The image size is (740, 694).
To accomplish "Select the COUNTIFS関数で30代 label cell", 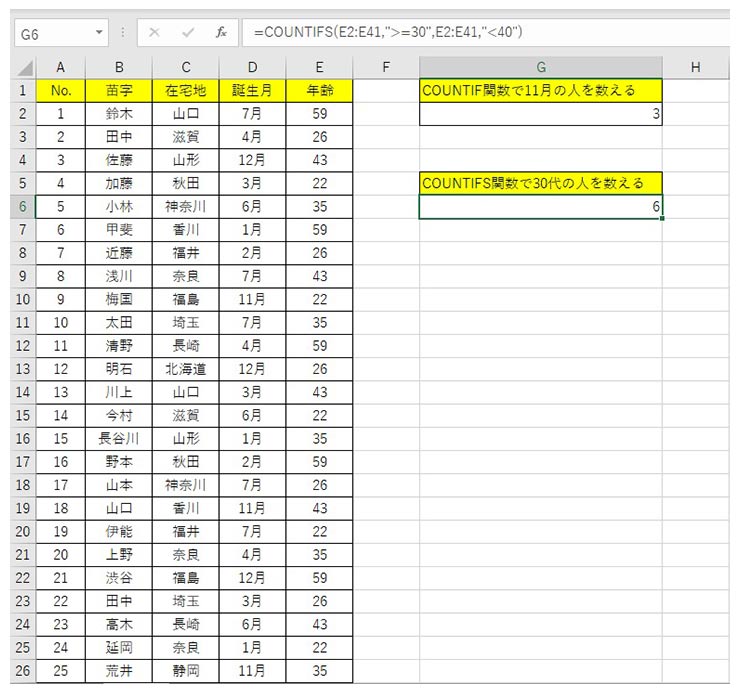I will (x=540, y=183).
